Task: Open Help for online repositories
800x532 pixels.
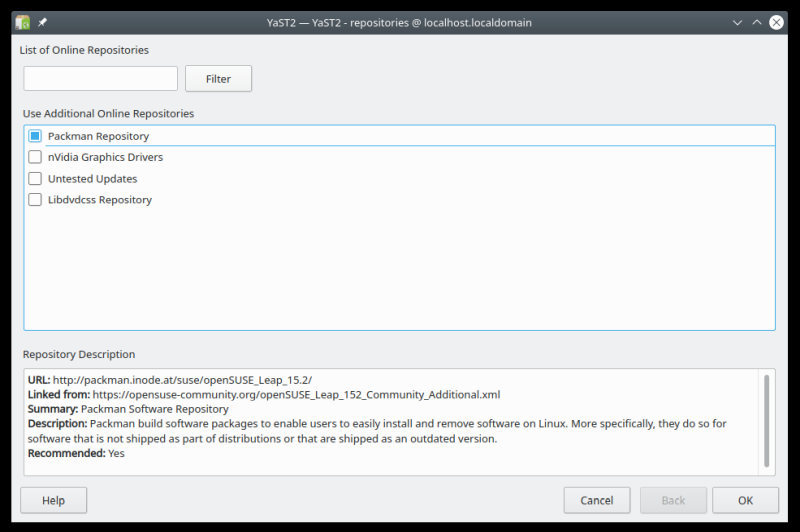Action: (x=53, y=500)
